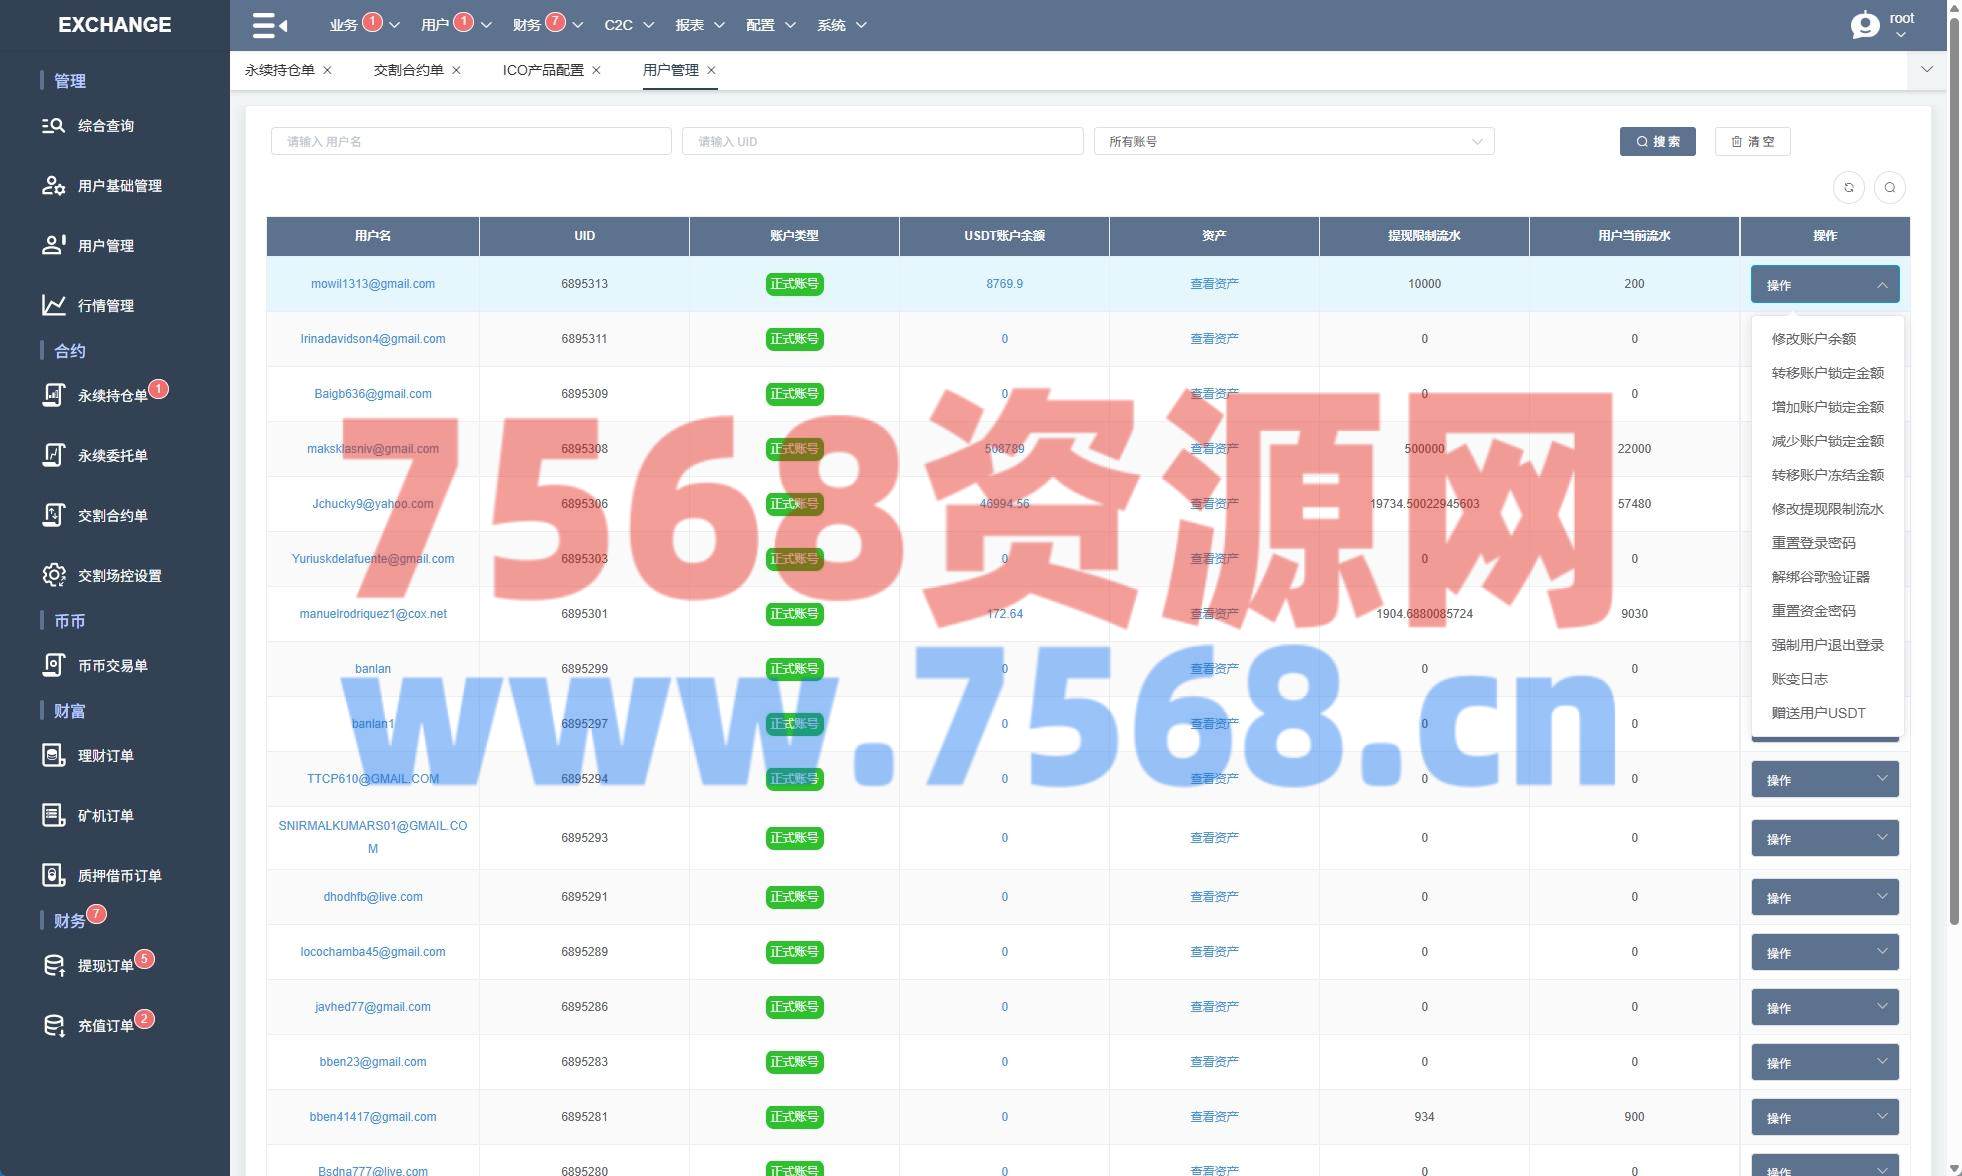Screen dimensions: 1962x1176
Task: Open 提现订单 icon in sidebar
Action: coord(53,965)
